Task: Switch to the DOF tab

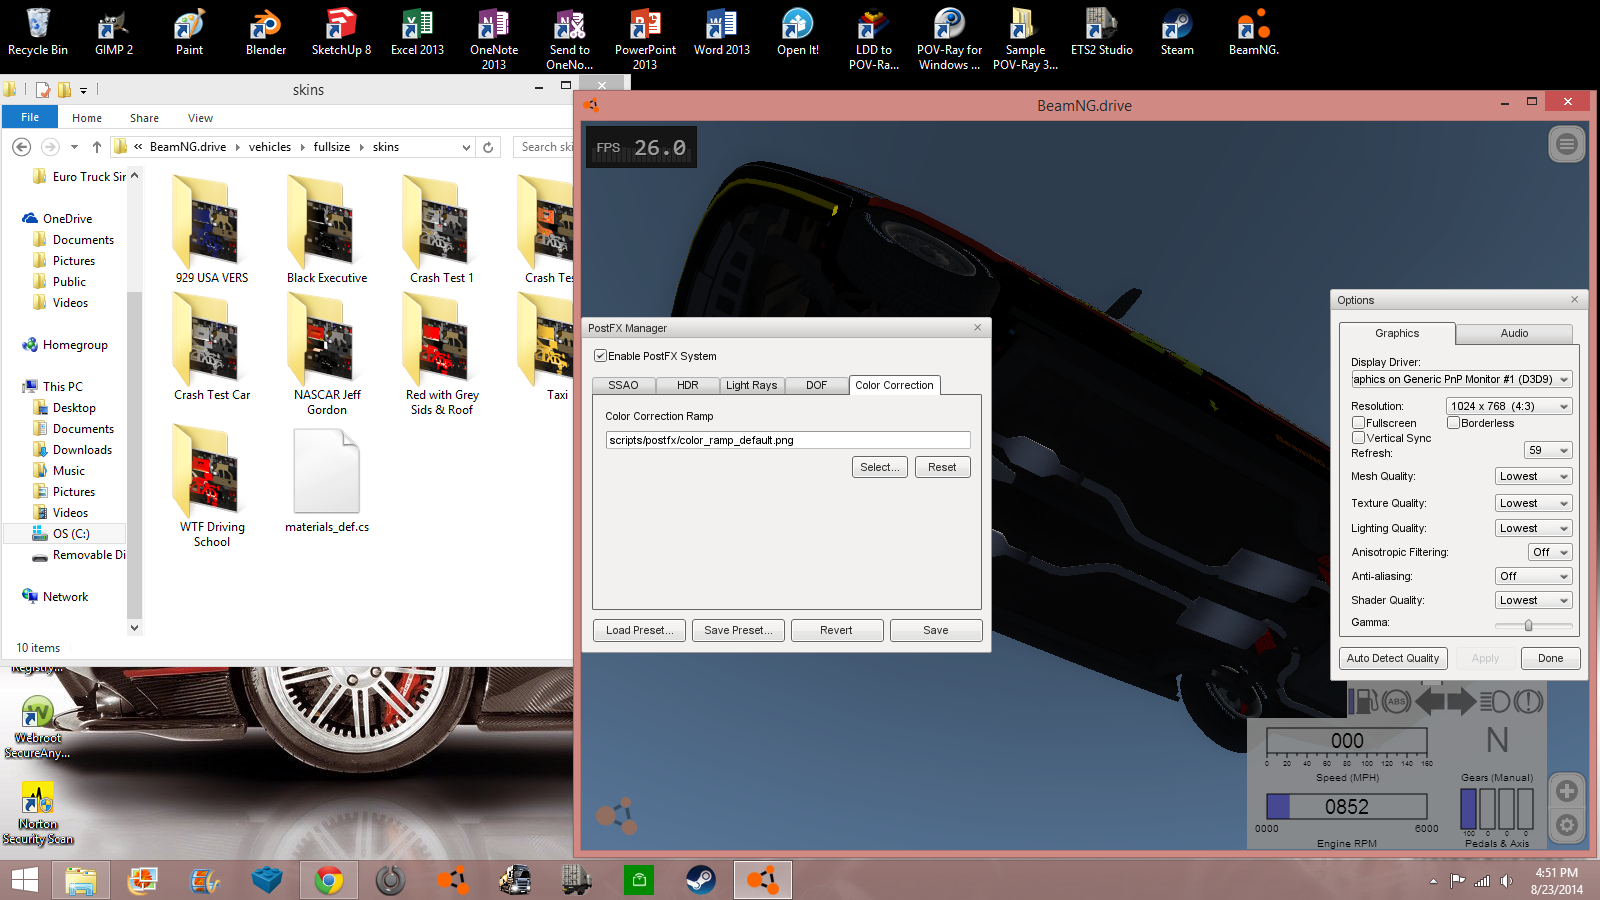Action: [x=816, y=385]
